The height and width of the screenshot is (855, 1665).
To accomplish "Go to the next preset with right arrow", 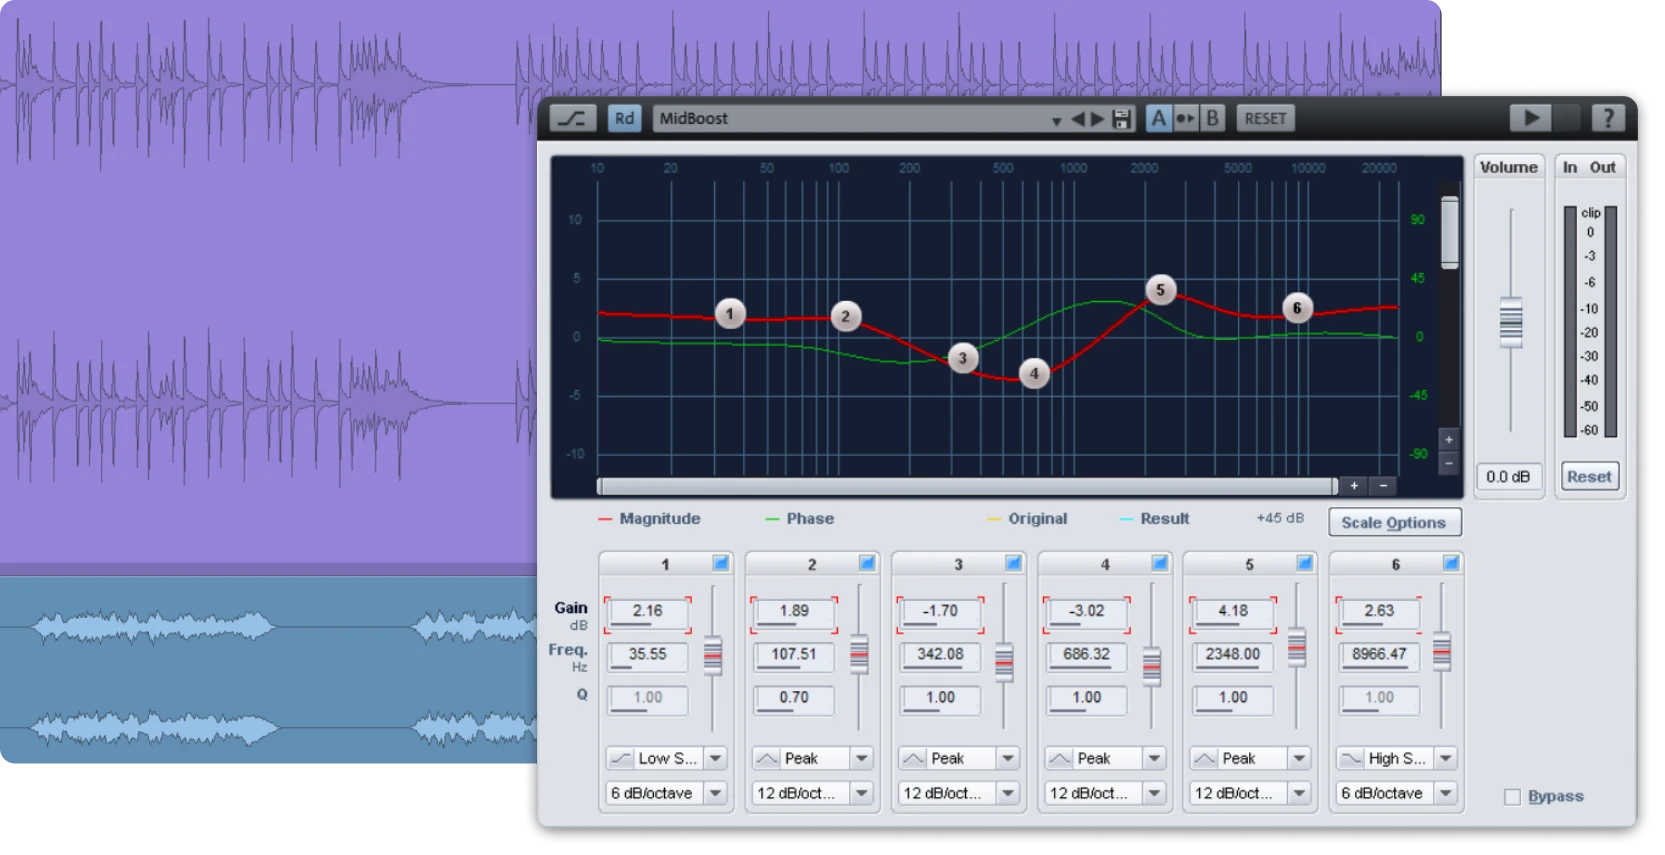I will click(1098, 119).
